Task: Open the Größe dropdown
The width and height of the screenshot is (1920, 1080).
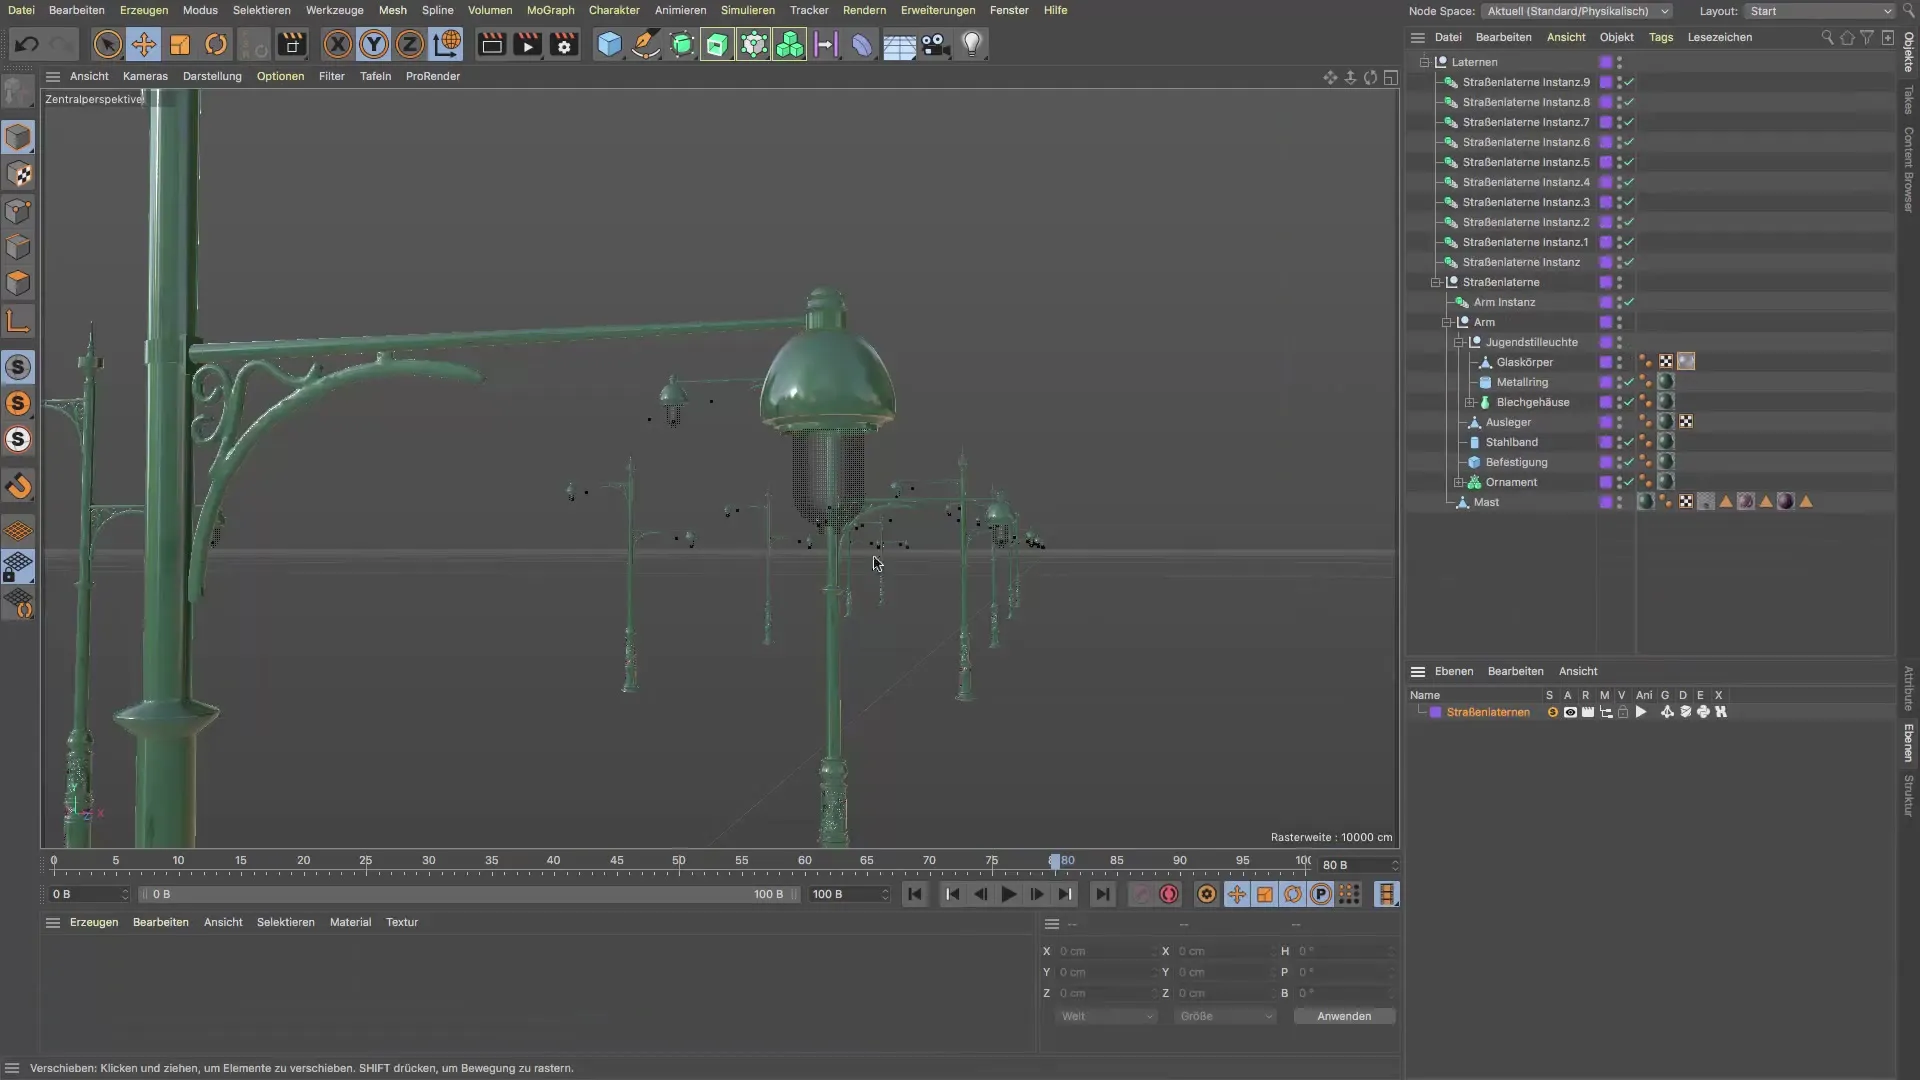Action: point(1226,1016)
